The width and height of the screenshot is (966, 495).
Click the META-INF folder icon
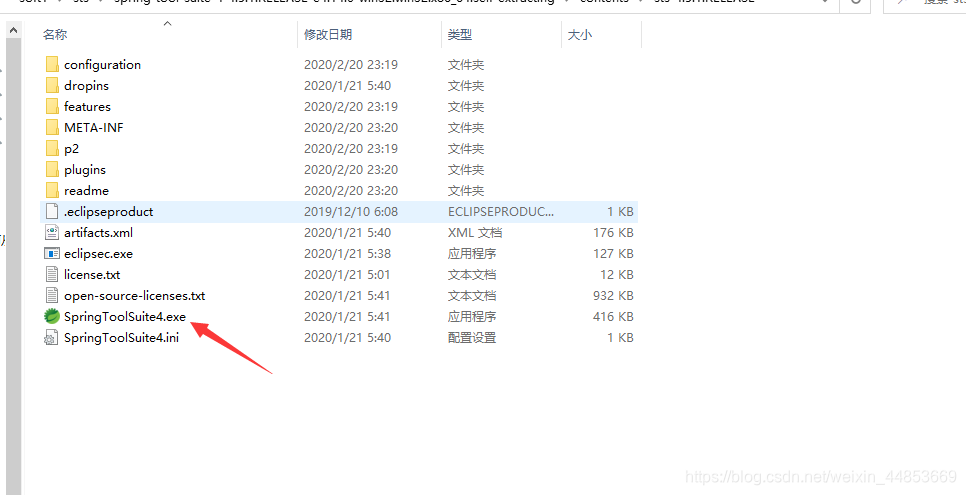(x=52, y=128)
